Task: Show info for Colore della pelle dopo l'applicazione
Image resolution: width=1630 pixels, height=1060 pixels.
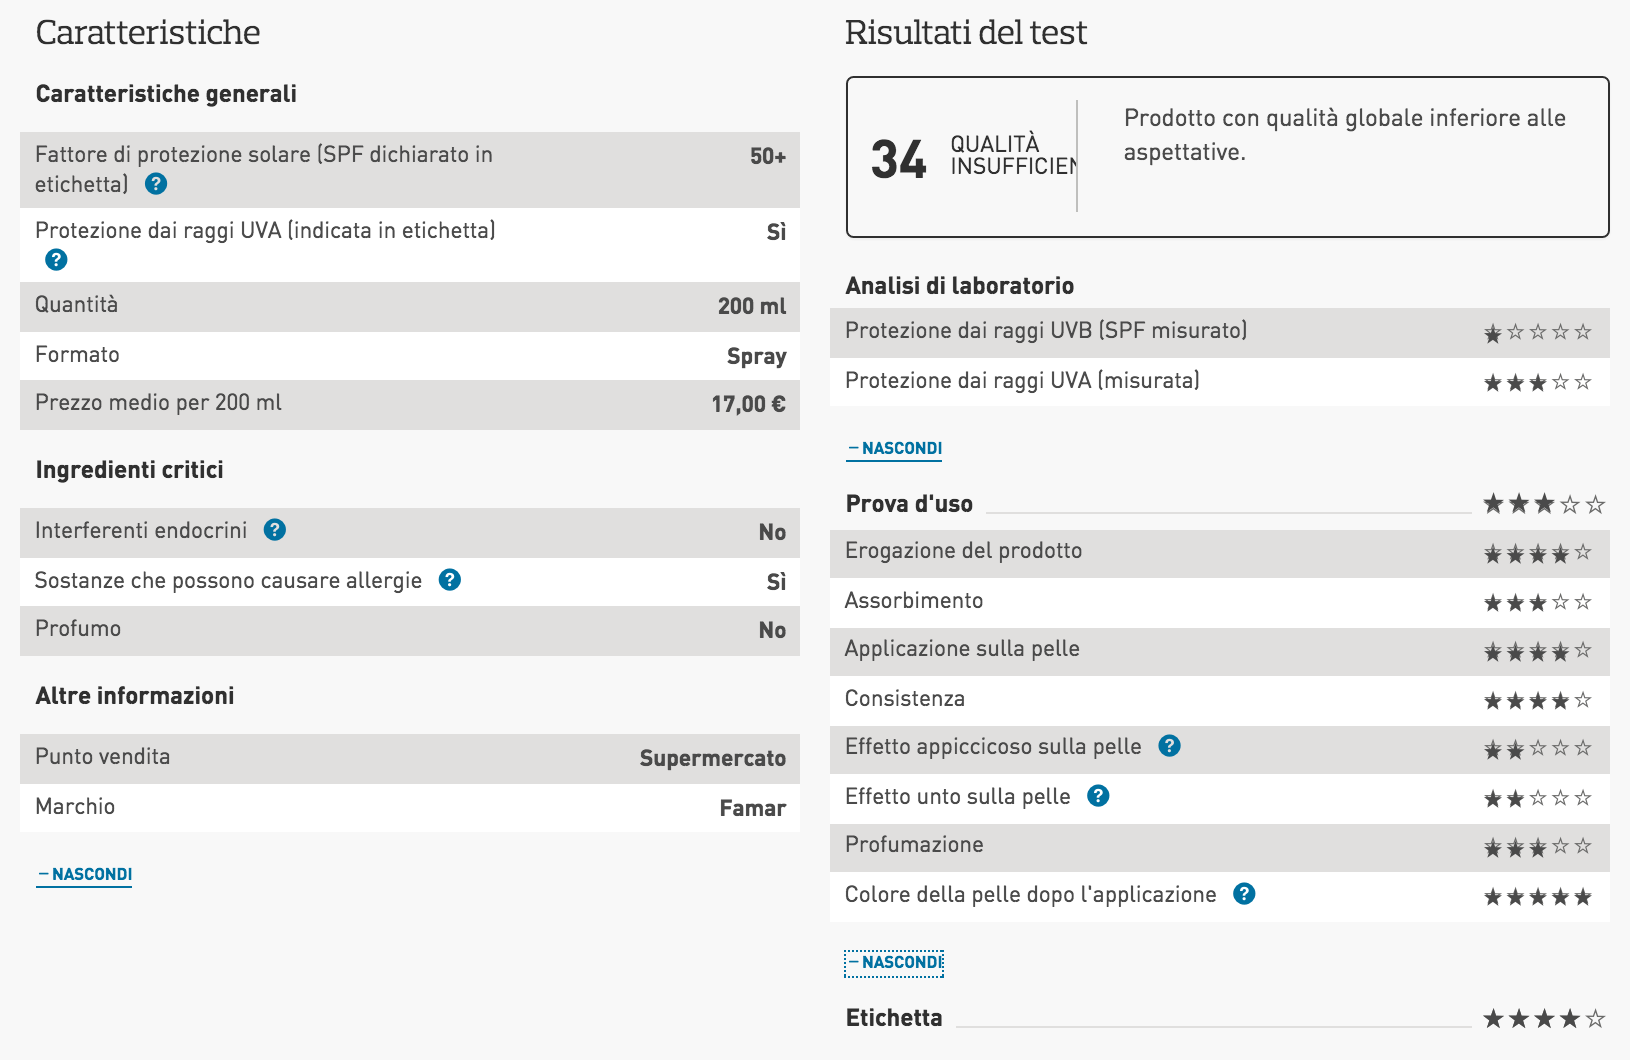Action: 1244,894
